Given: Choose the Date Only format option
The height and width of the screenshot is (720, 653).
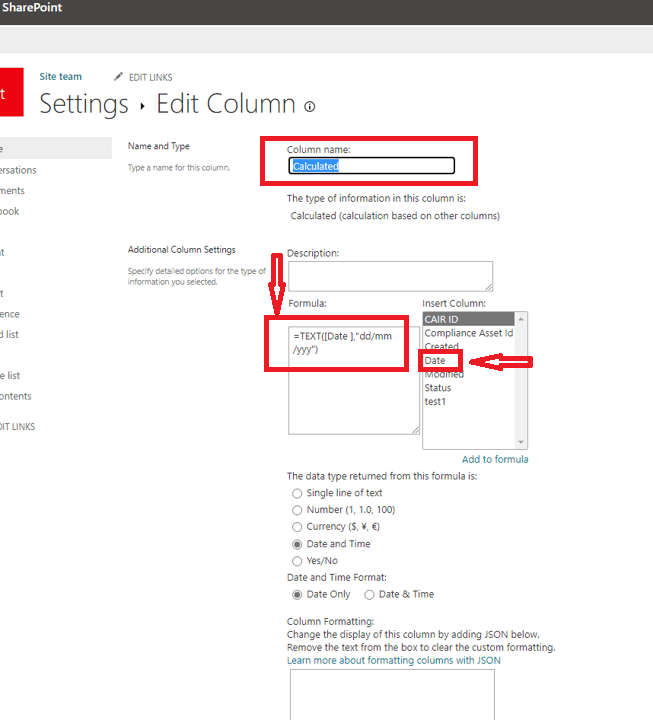Looking at the screenshot, I should pyautogui.click(x=297, y=595).
